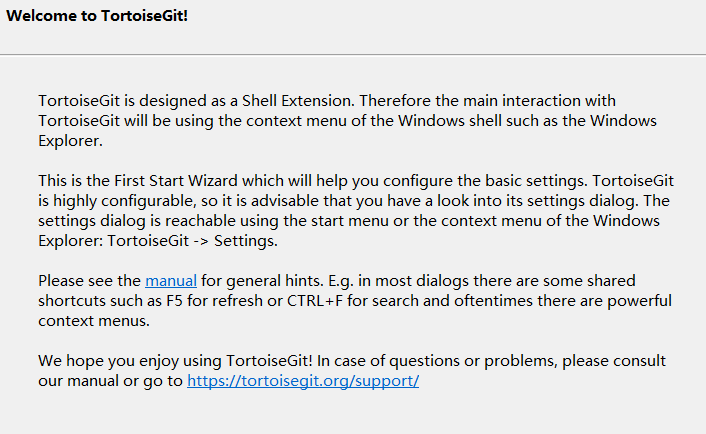Open the tortoisegit.org/support link
This screenshot has width=706, height=434.
pyautogui.click(x=303, y=381)
